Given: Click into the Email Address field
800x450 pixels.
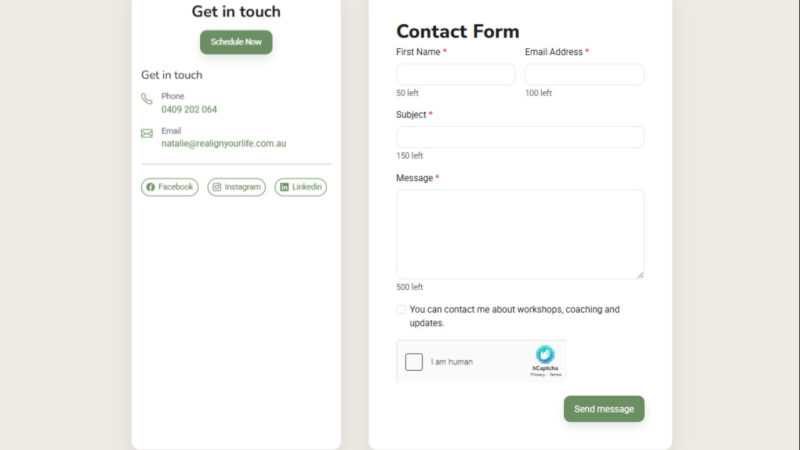Looking at the screenshot, I should [x=584, y=75].
